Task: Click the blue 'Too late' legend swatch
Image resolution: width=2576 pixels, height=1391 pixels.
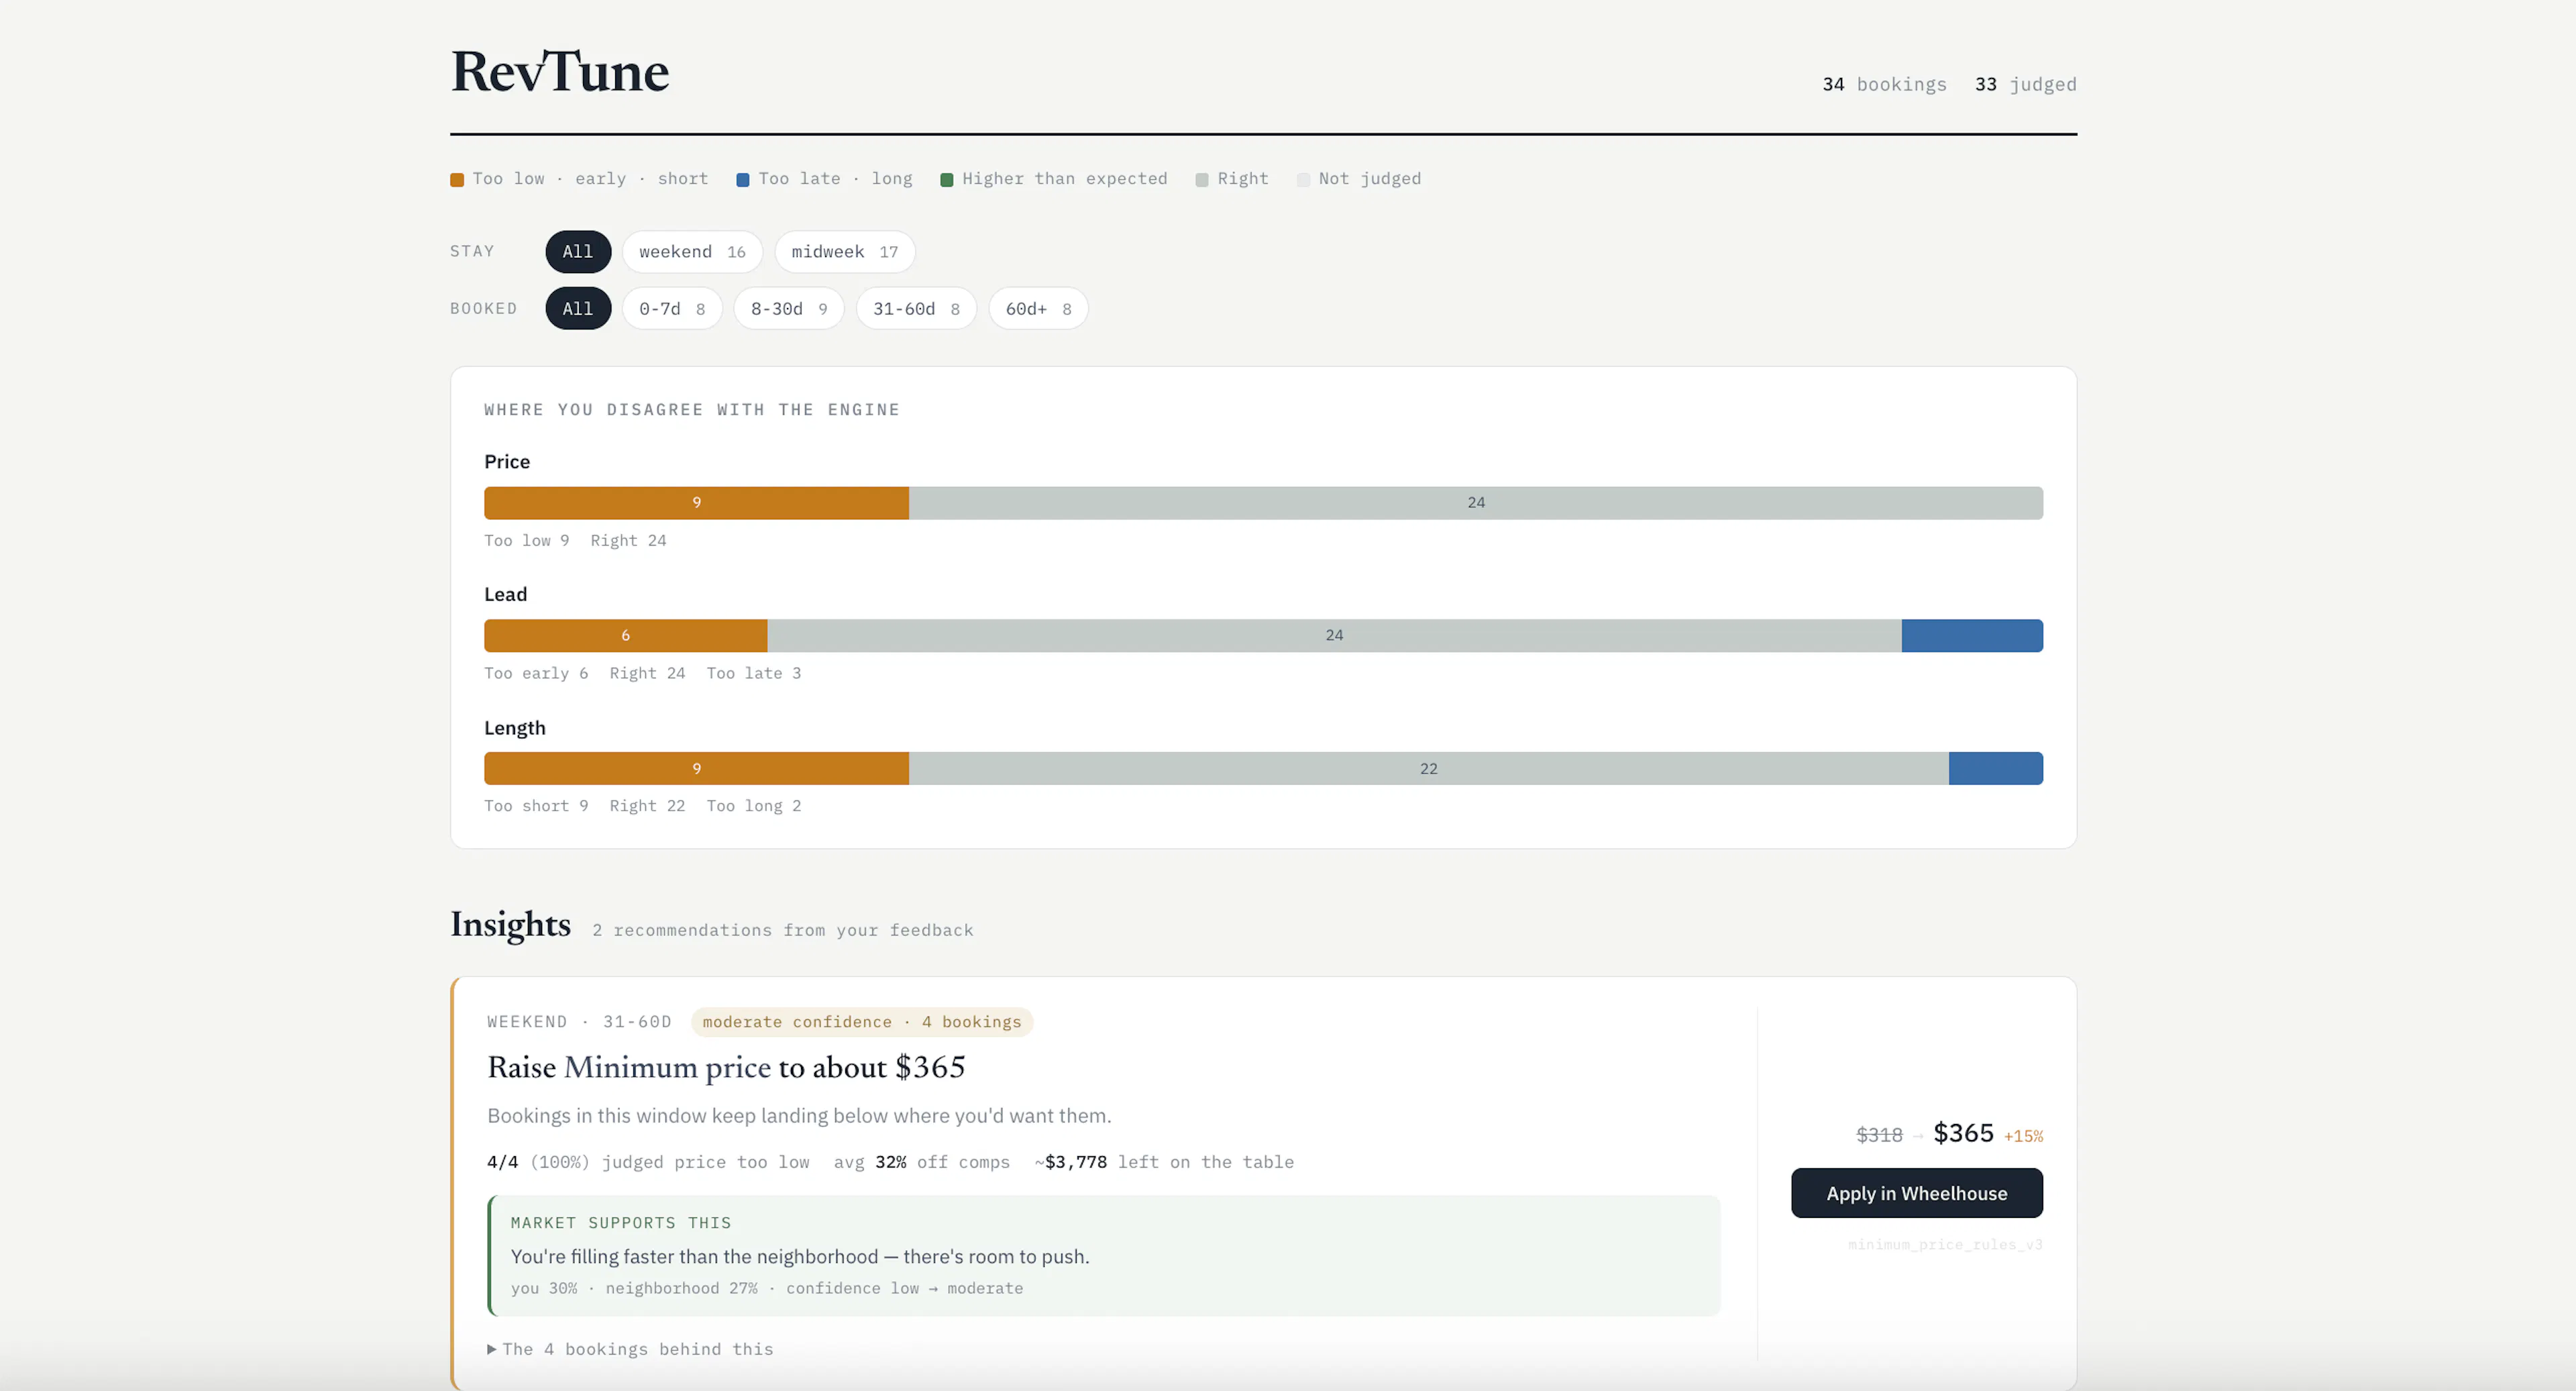Action: pos(743,179)
